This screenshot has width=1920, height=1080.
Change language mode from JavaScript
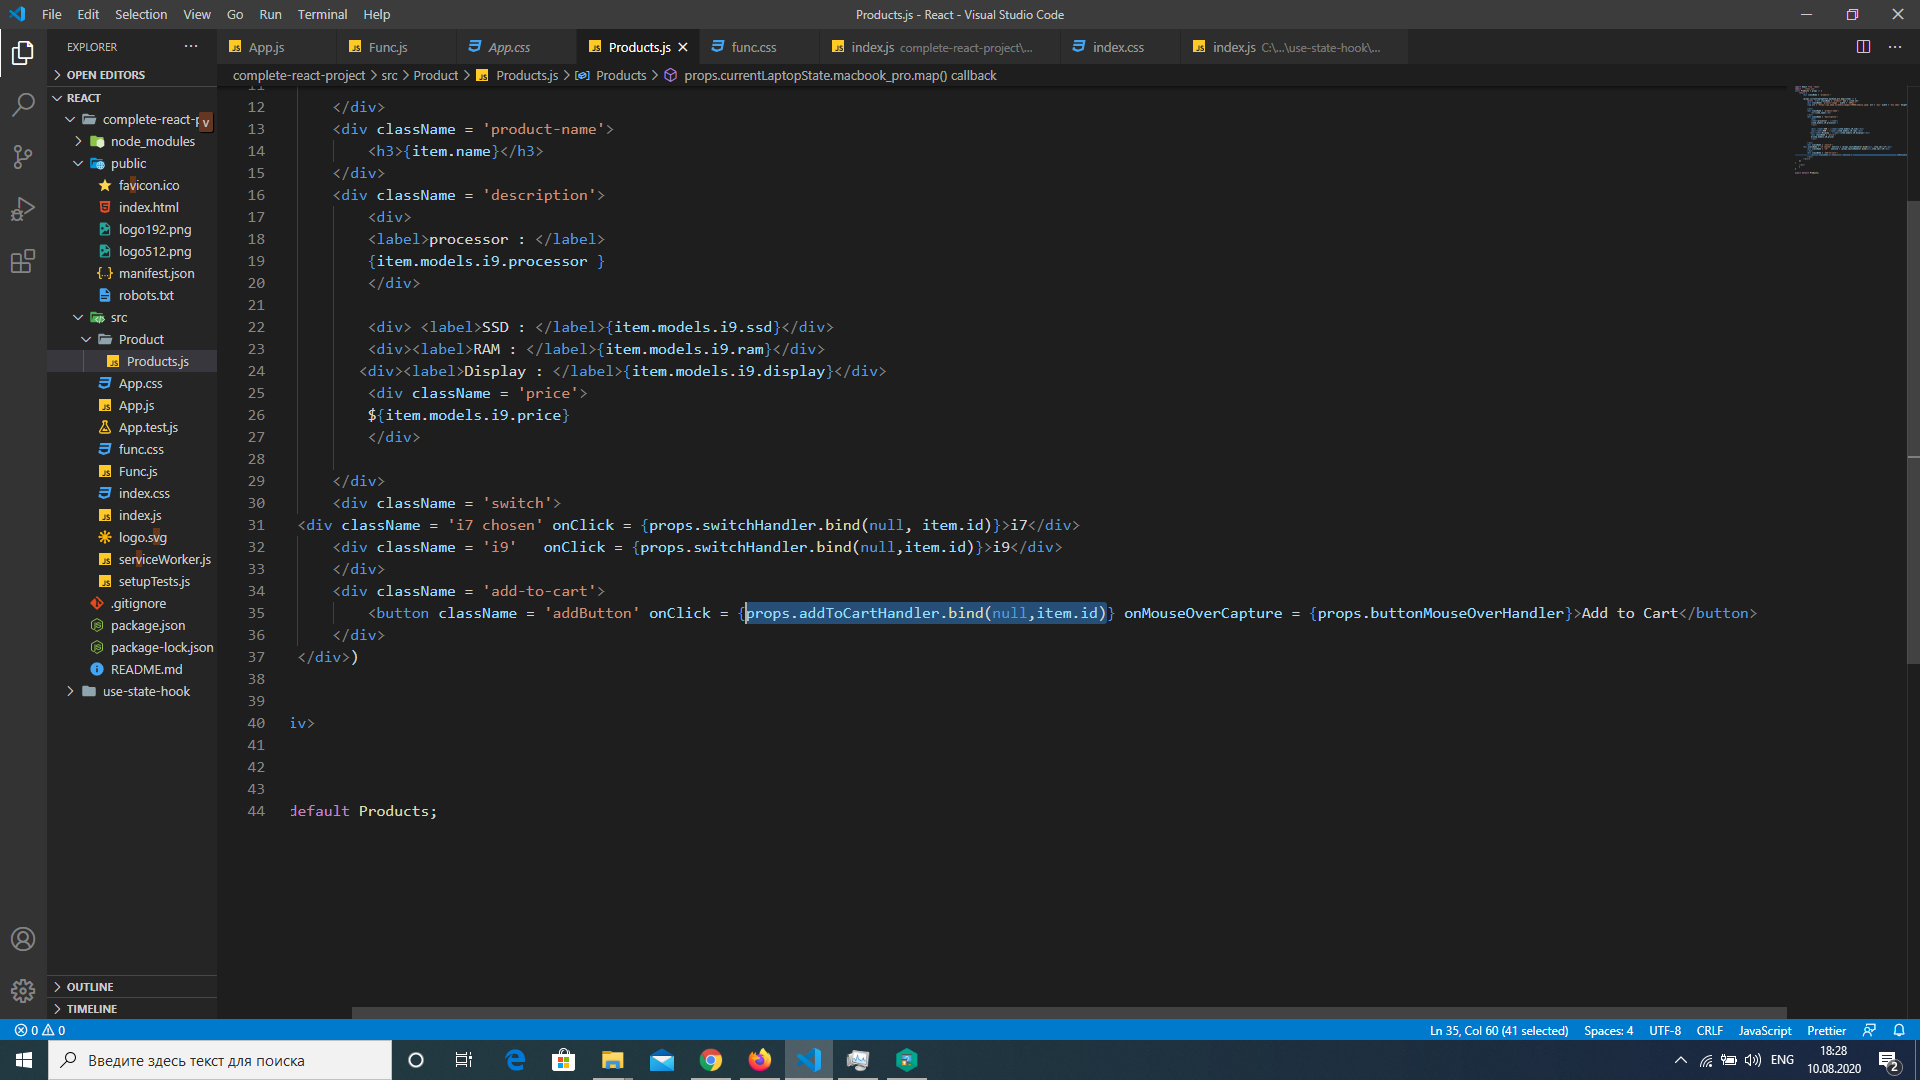pyautogui.click(x=1764, y=1030)
